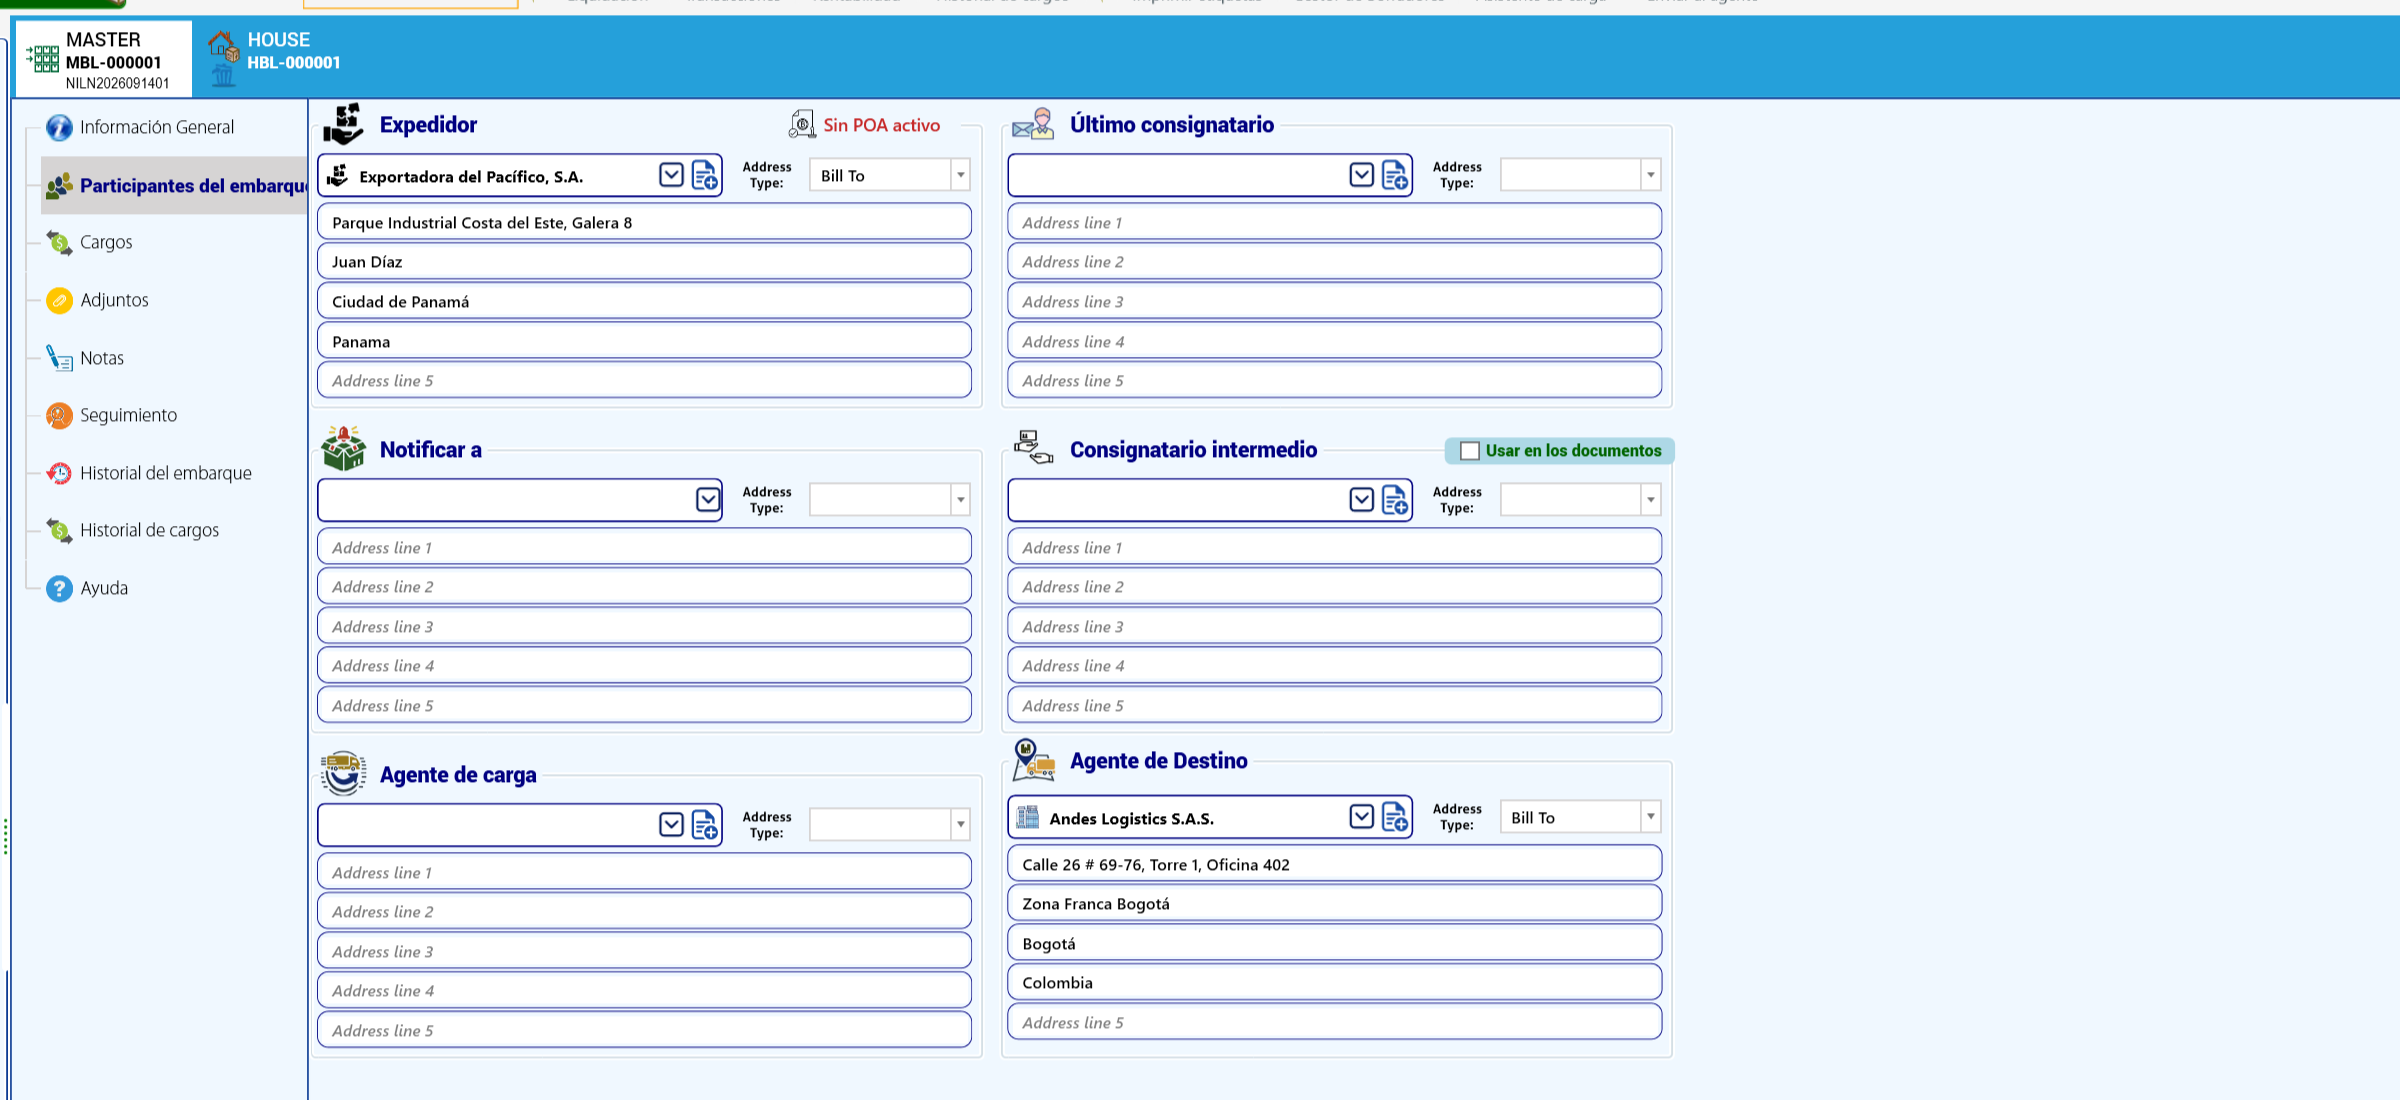Screen dimensions: 2400x1100
Task: Click the Seguimiento tracking icon
Action: coord(60,415)
